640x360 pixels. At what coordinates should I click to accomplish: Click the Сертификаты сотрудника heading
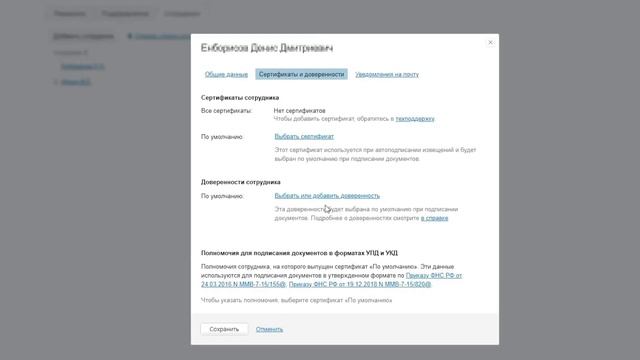[240, 98]
